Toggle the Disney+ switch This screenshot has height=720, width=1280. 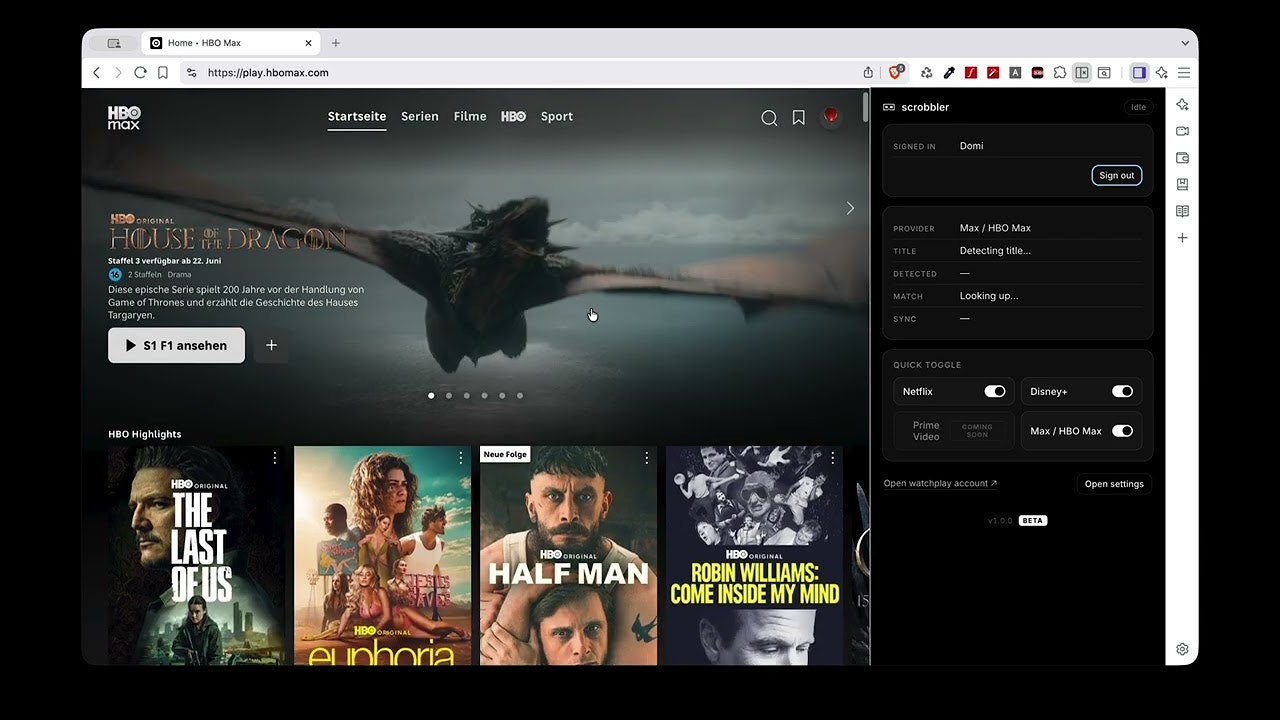click(x=1122, y=392)
